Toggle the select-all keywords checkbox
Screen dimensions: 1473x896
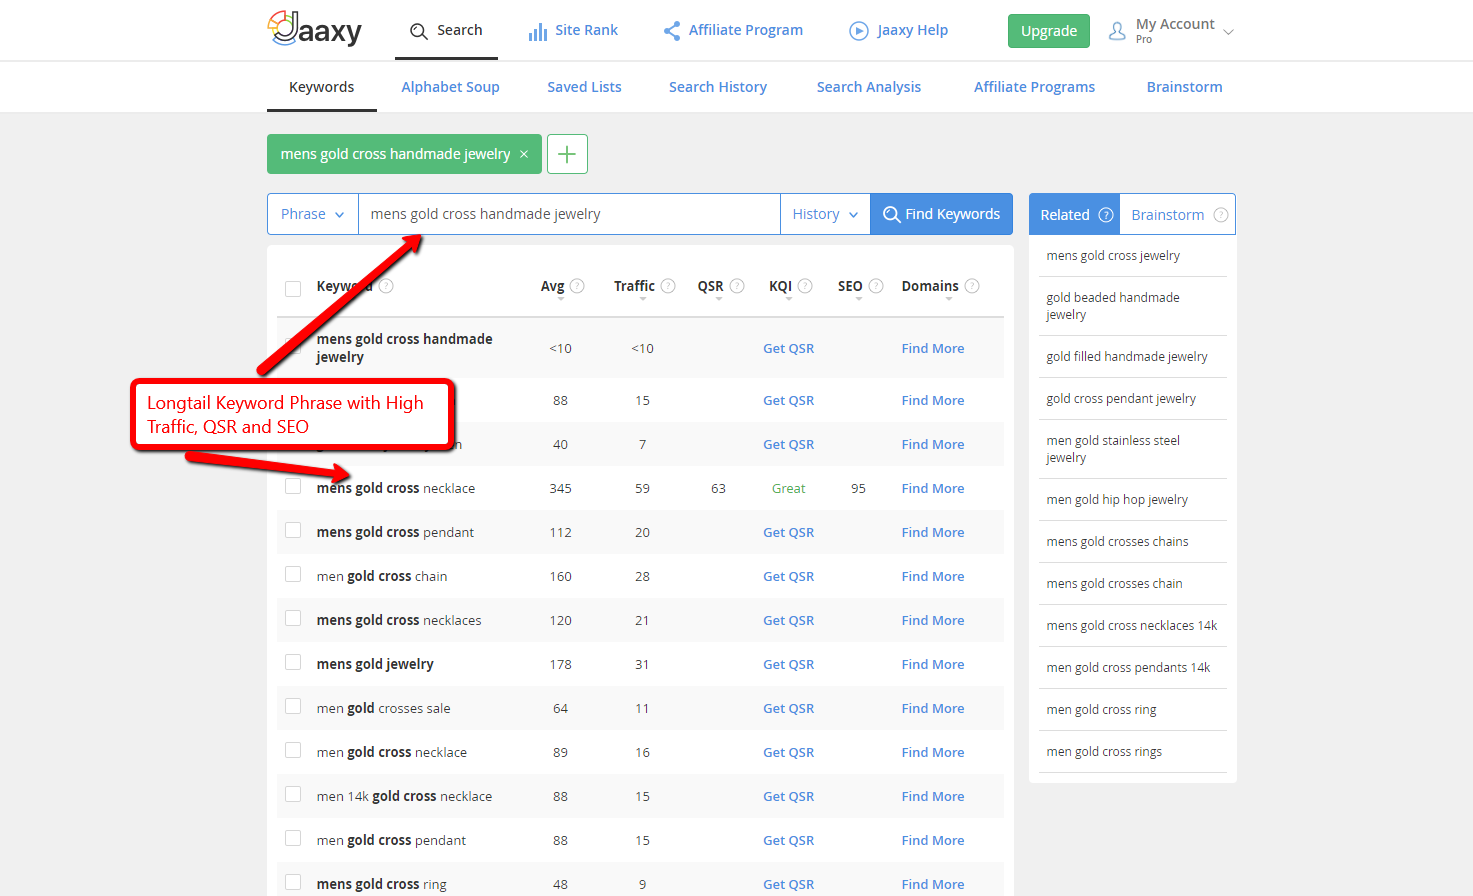pyautogui.click(x=293, y=289)
